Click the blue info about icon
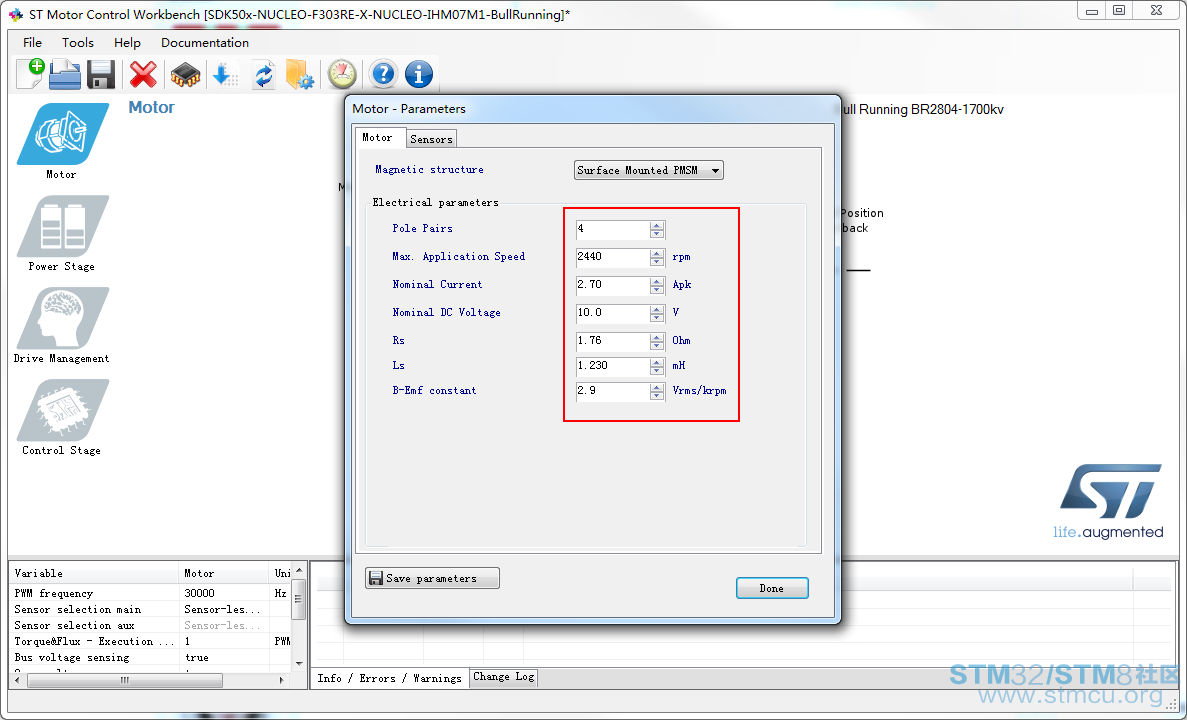 click(419, 74)
